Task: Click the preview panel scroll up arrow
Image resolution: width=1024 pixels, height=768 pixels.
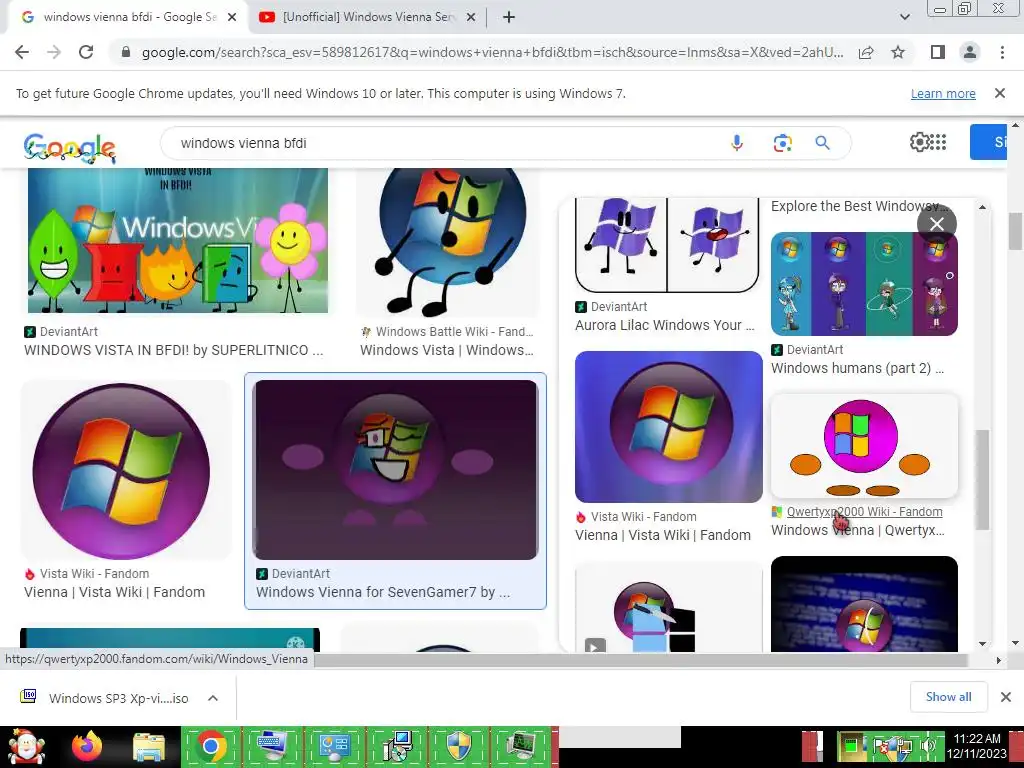Action: click(x=982, y=207)
